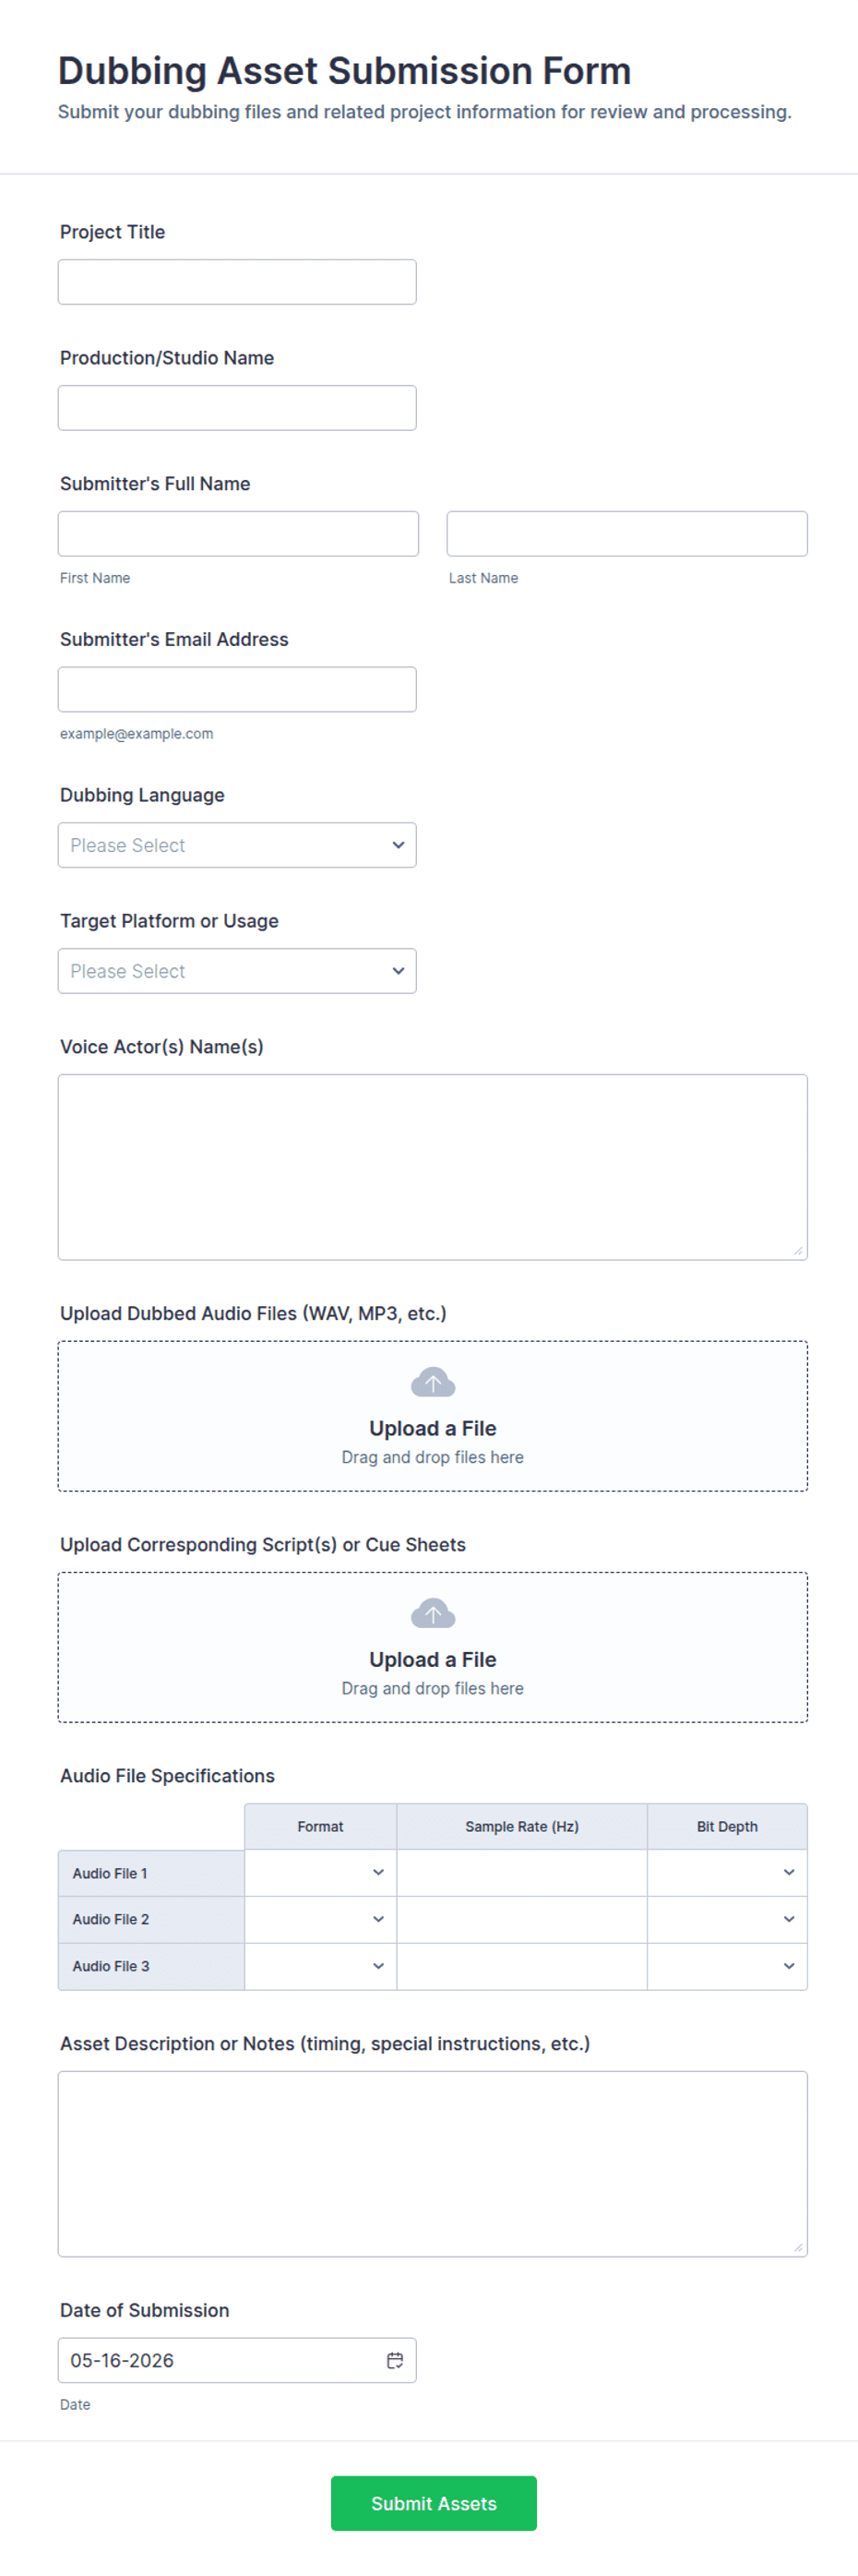
Task: Expand the Bit Depth dropdown for Audio File 2
Action: tap(727, 1919)
